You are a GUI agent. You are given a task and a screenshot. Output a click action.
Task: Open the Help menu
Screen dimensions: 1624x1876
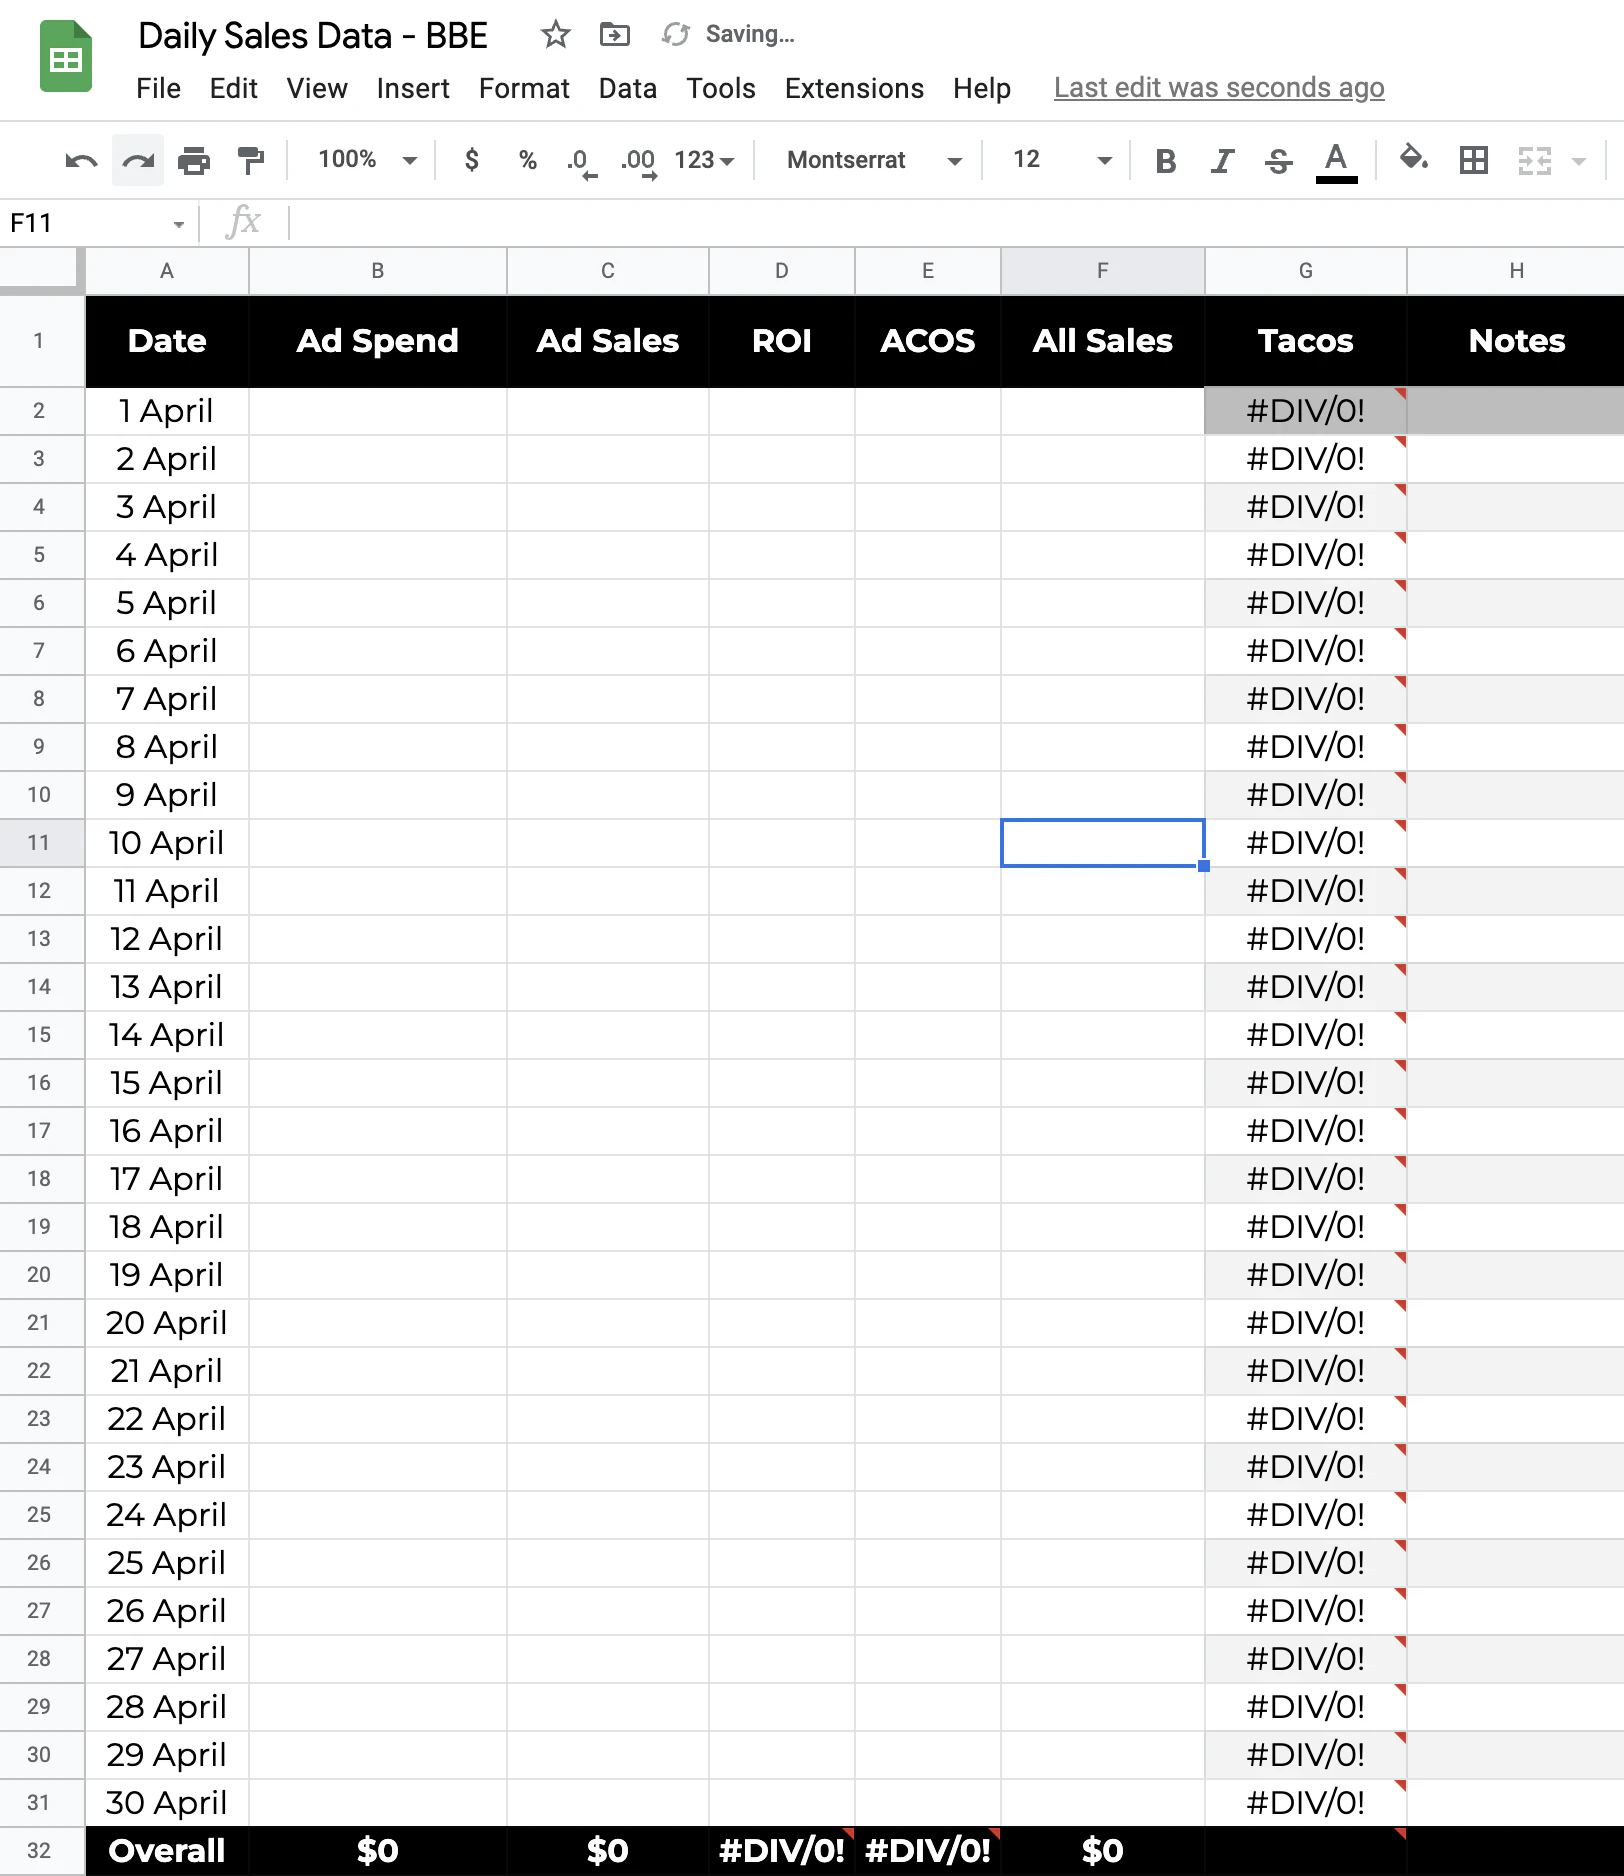(981, 88)
